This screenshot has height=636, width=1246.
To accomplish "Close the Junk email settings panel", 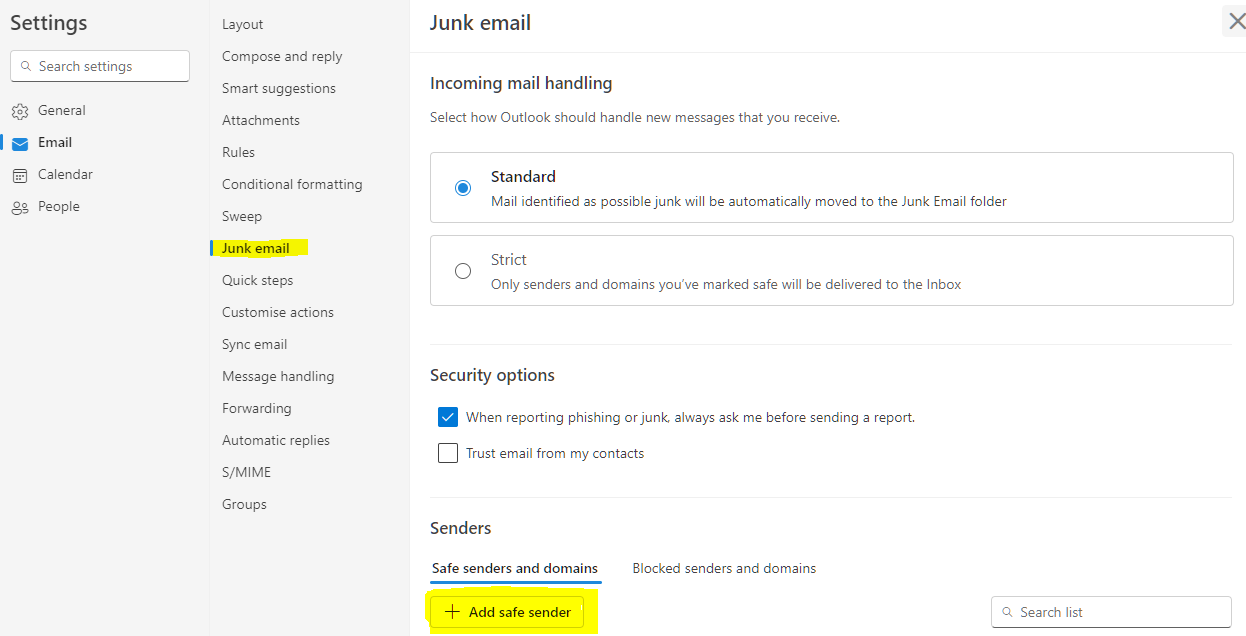I will click(1236, 22).
